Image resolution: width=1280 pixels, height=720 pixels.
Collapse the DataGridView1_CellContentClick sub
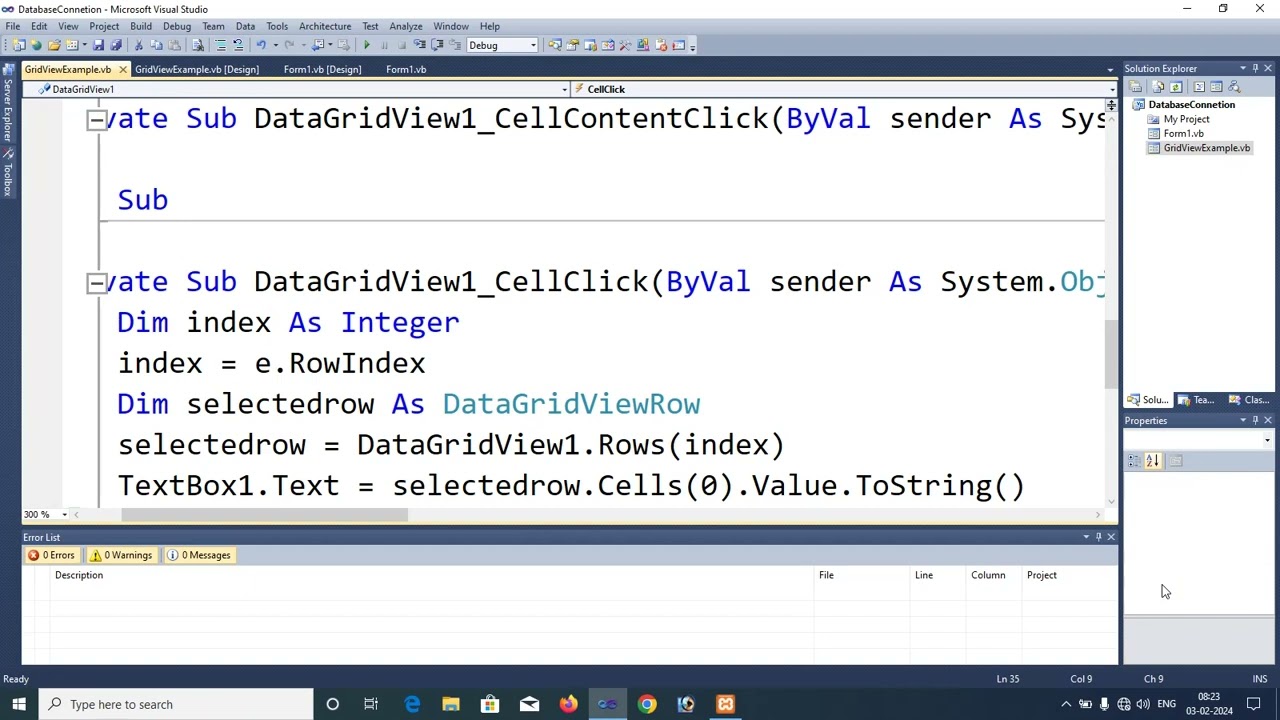(x=96, y=119)
